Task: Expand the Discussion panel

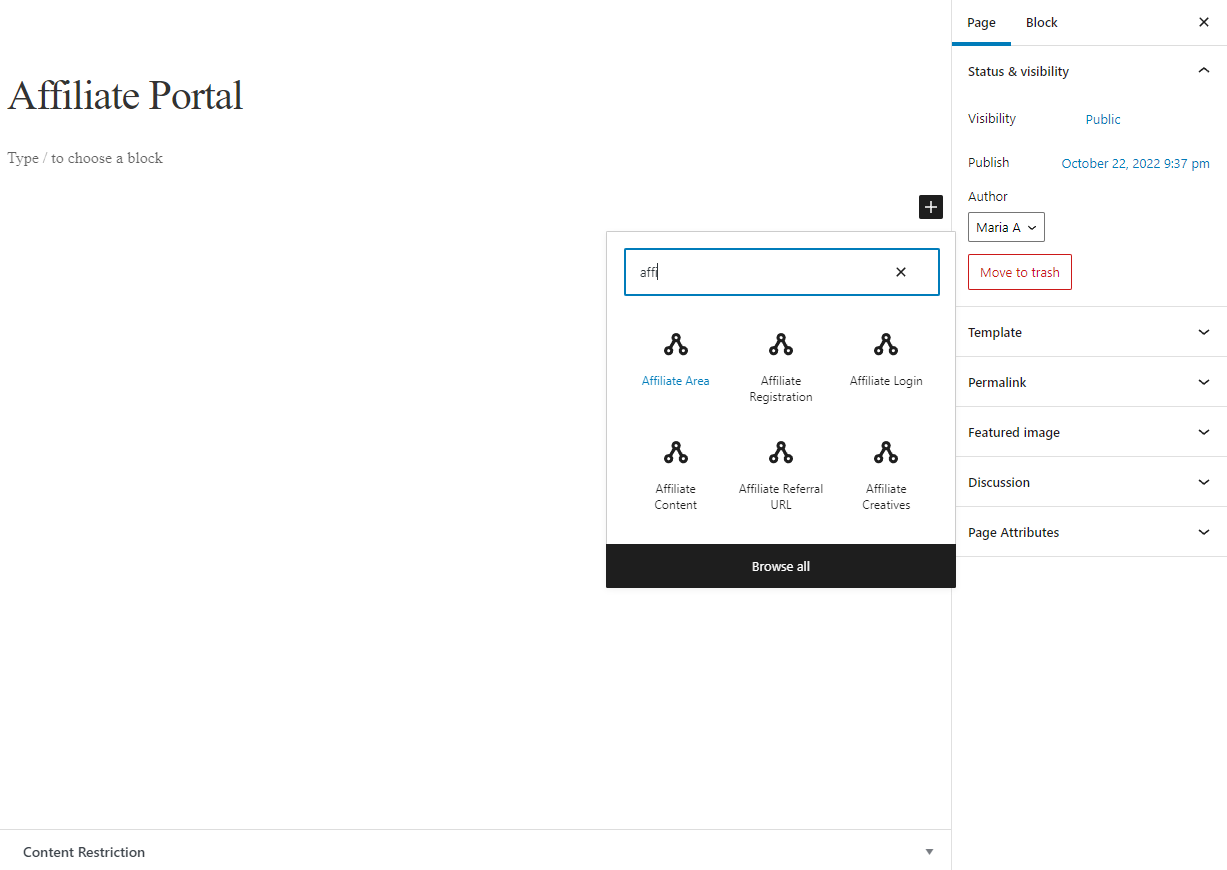Action: point(1089,482)
